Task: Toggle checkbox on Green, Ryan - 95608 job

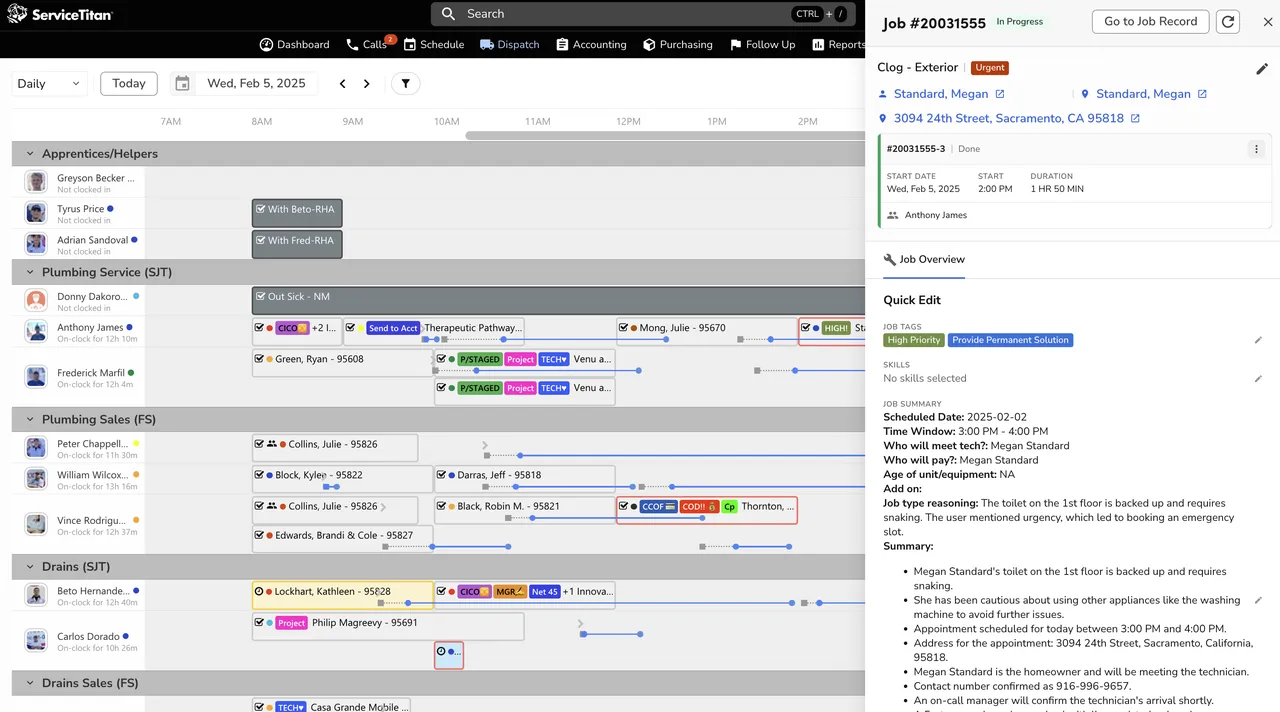Action: [x=260, y=359]
